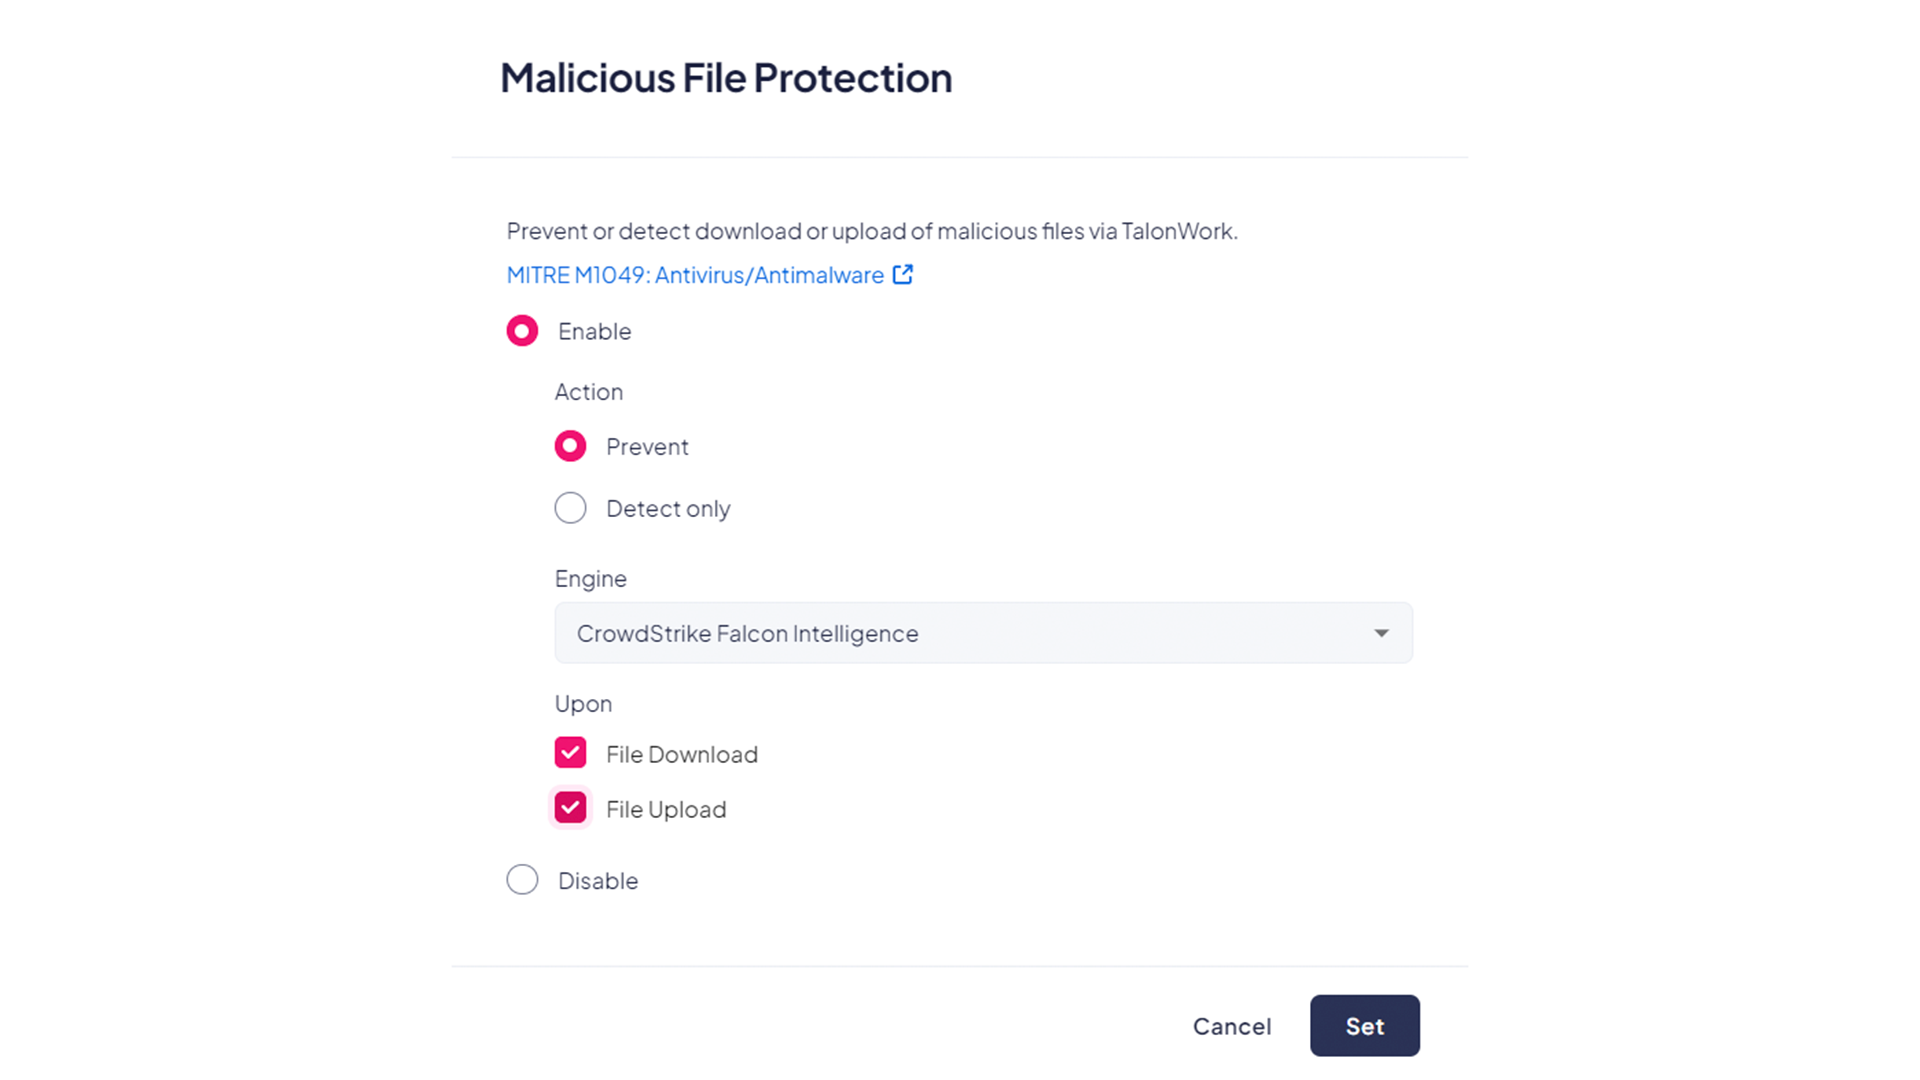This screenshot has height=1080, width=1920.
Task: Select the Disable radio button
Action: [x=522, y=880]
